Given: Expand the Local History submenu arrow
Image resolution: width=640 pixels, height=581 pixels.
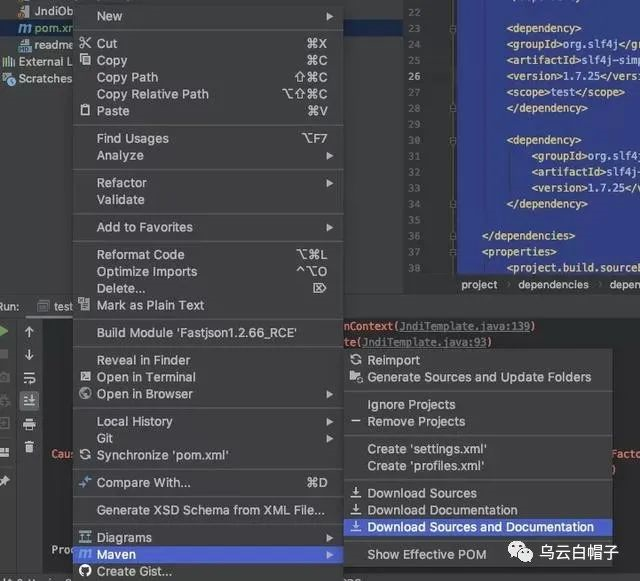Looking at the screenshot, I should [330, 422].
